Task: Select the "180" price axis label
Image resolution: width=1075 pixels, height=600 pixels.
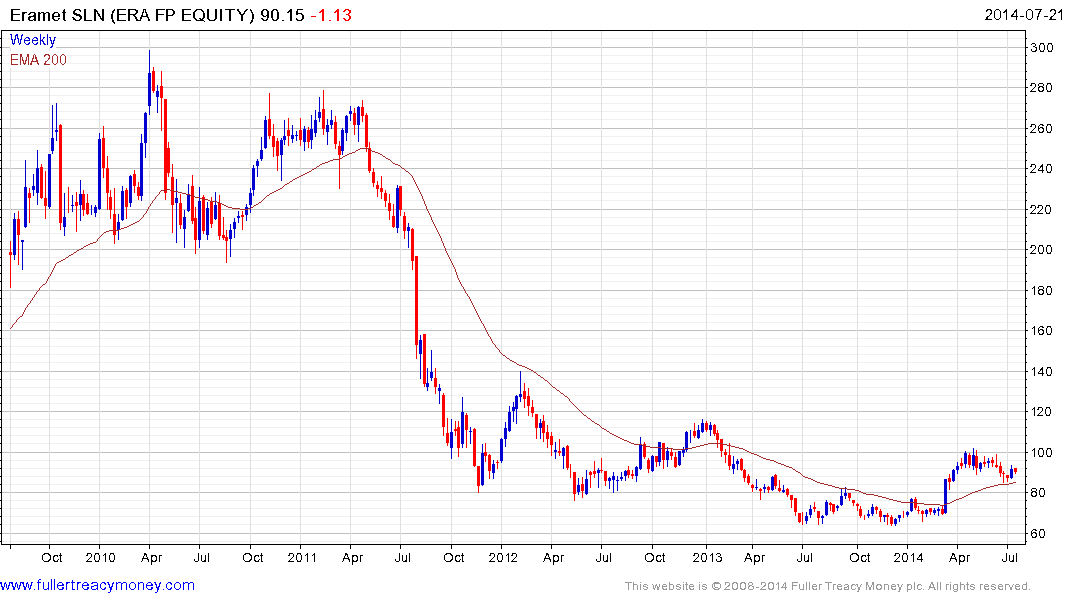Action: pyautogui.click(x=1042, y=290)
